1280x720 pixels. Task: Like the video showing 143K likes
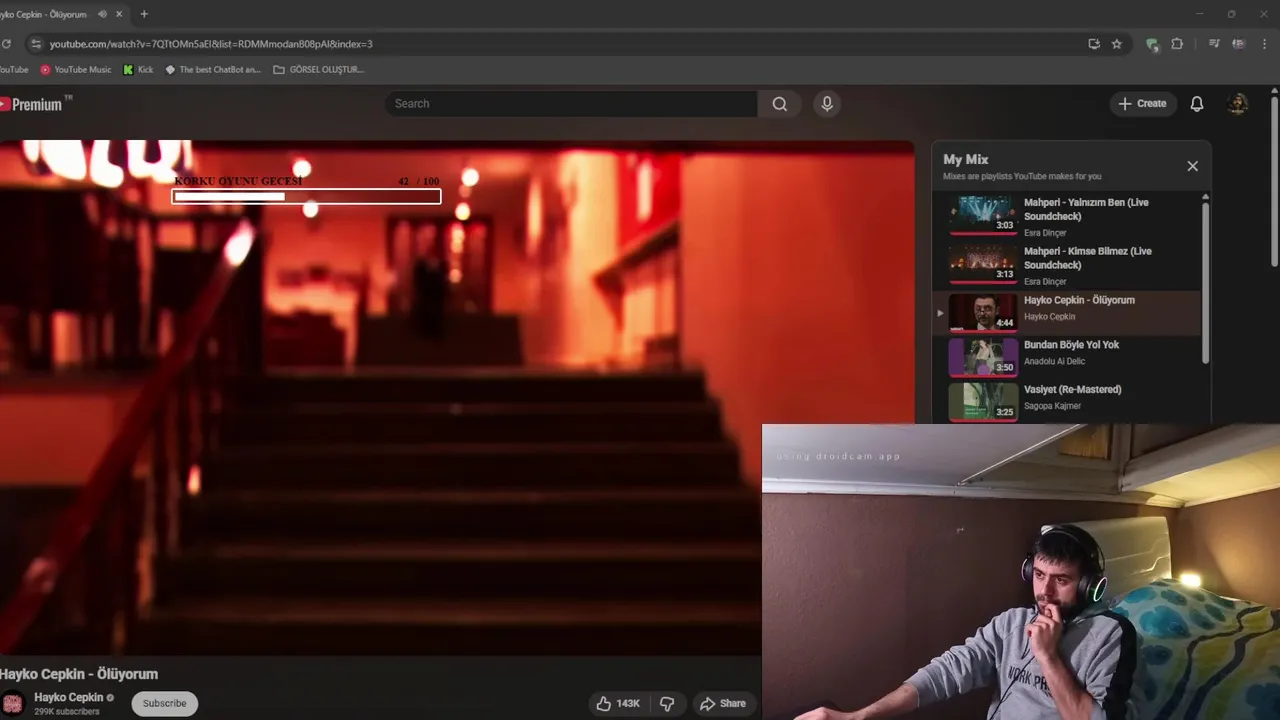619,704
